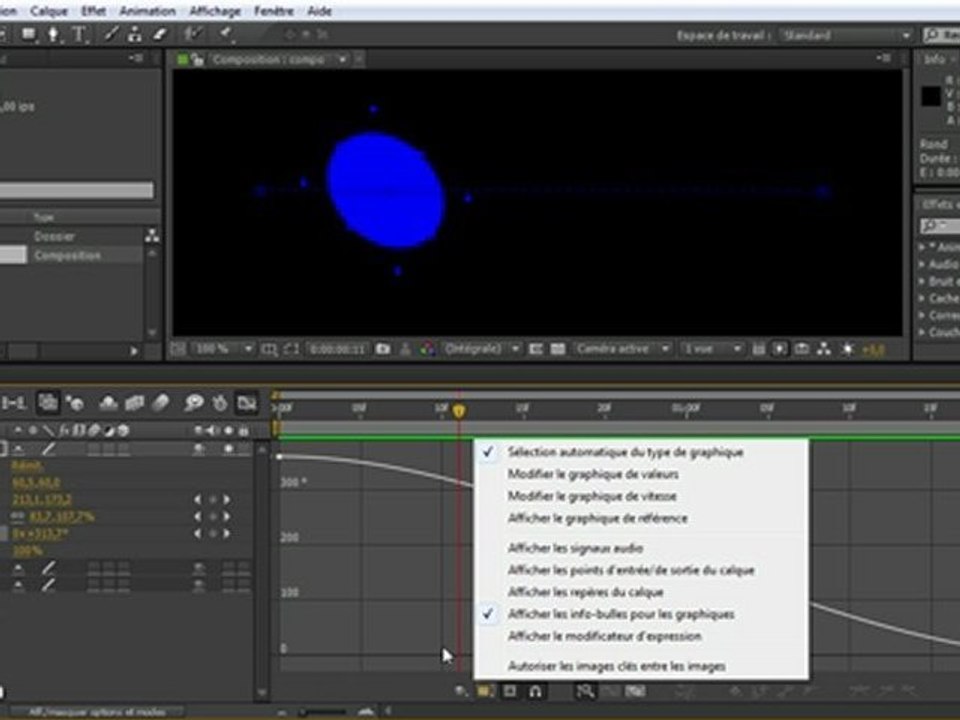Click the snapshot camera icon in the viewer
This screenshot has width=960, height=720.
coord(383,349)
